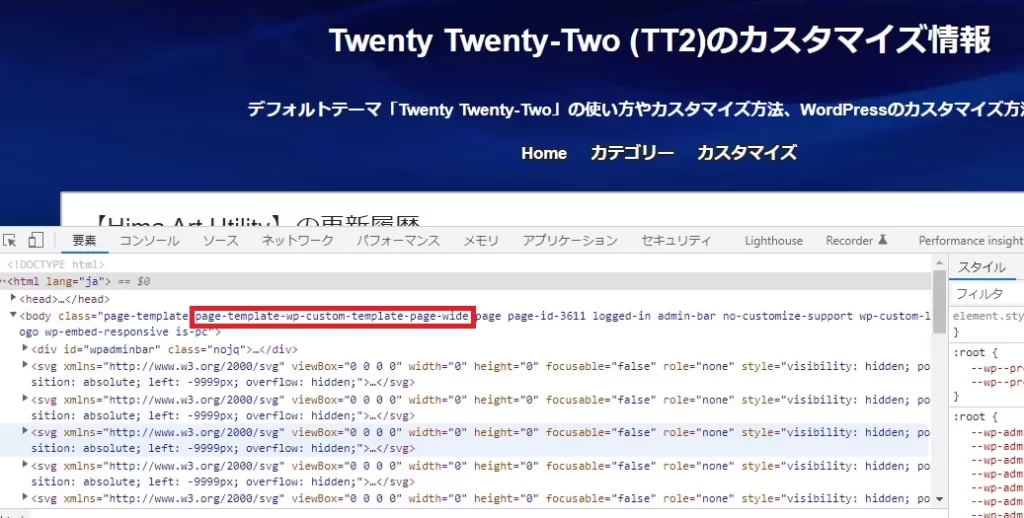Image resolution: width=1024 pixels, height=518 pixels.
Task: Expand the head element node
Action: tap(14, 299)
